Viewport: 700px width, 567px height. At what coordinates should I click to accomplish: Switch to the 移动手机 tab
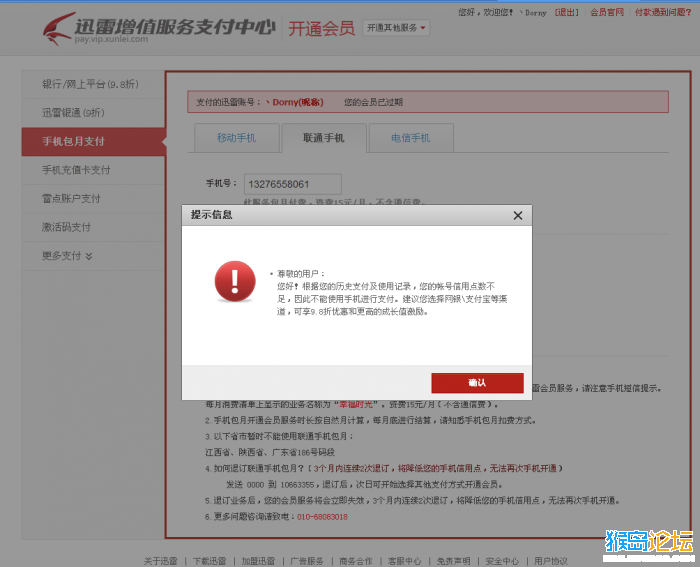(x=237, y=138)
